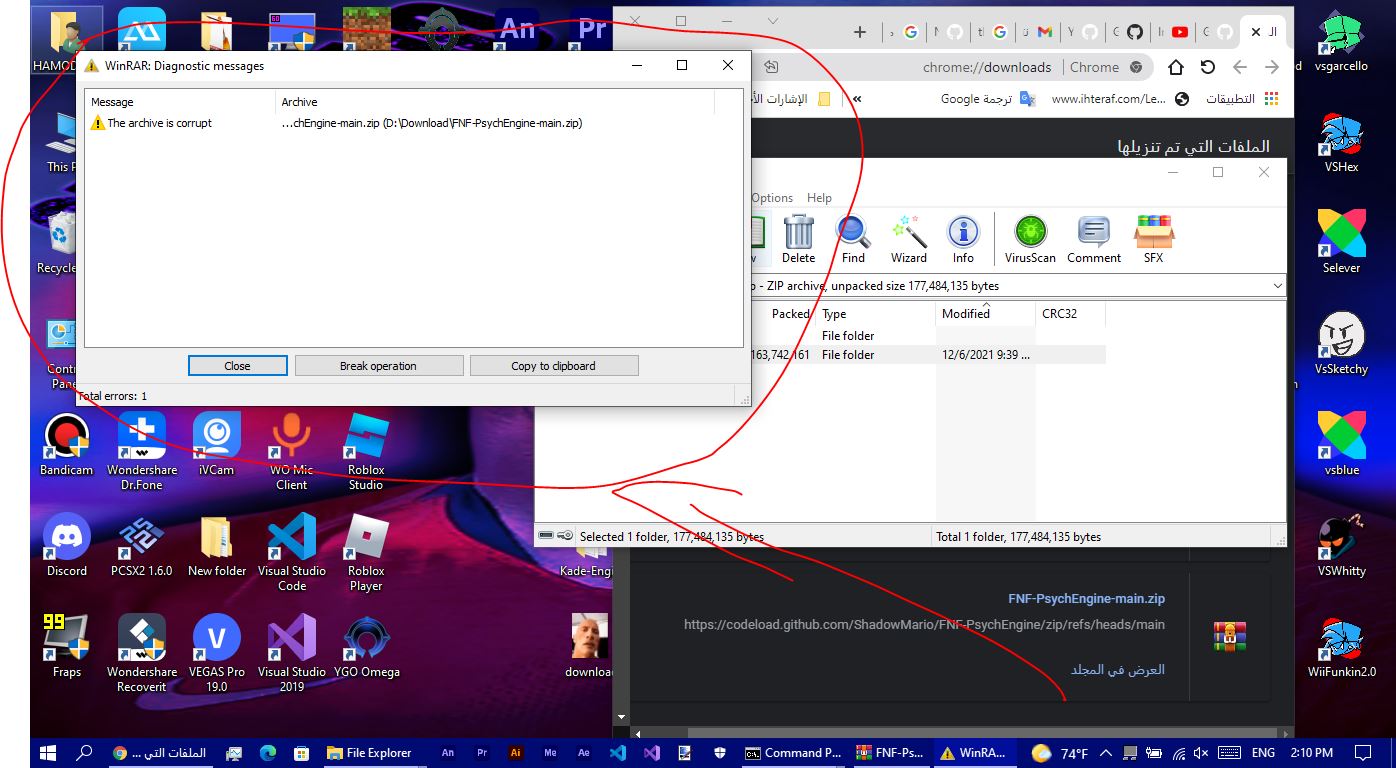
Task: Open the WinRAR Wizard tool
Action: [x=908, y=238]
